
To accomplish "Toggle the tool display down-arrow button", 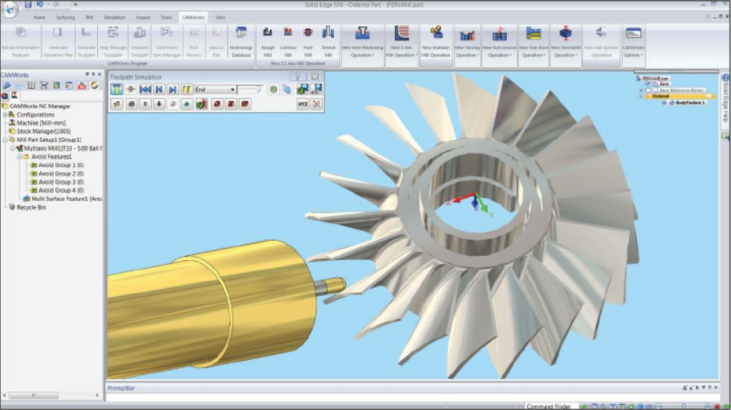I will pyautogui.click(x=159, y=104).
